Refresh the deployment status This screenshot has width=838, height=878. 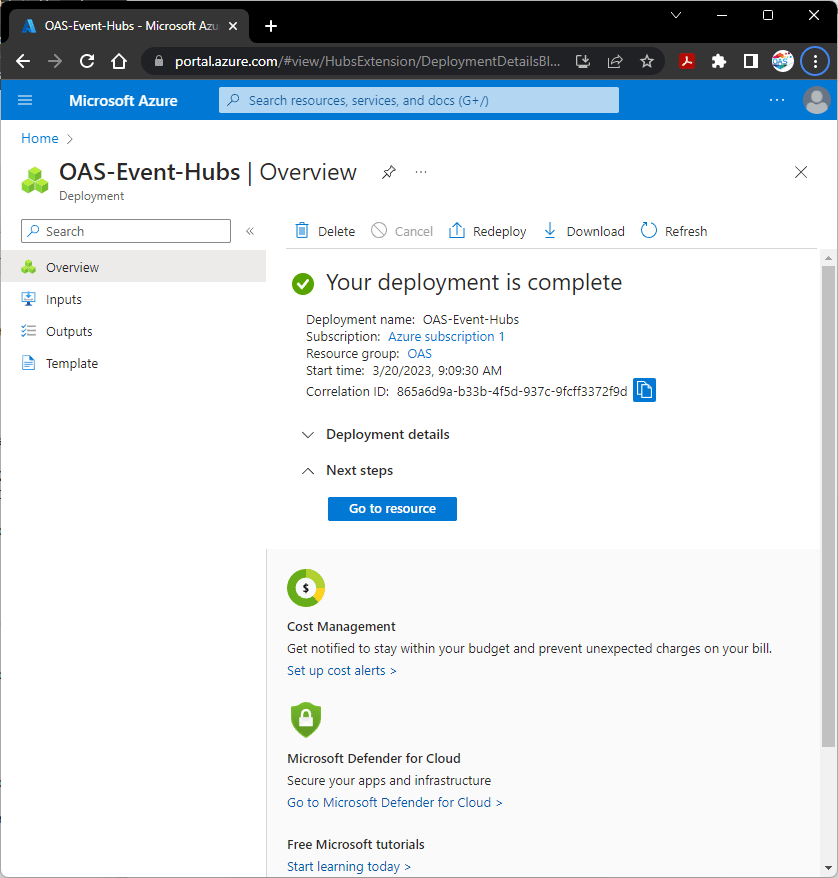673,230
